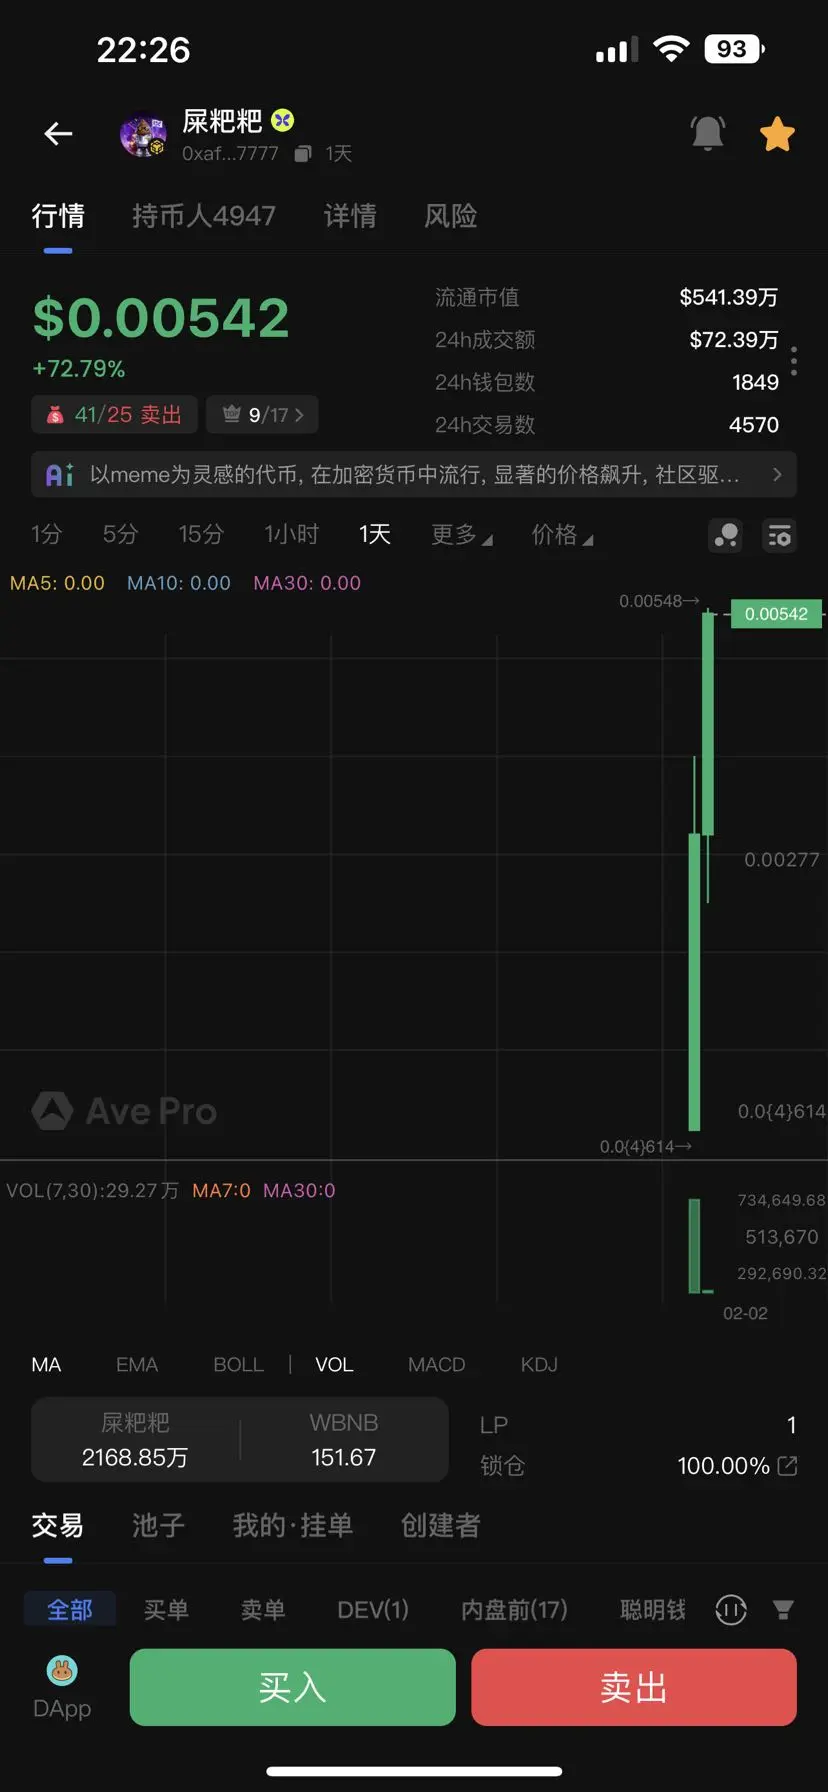The height and width of the screenshot is (1792, 828).
Task: Enable the MA indicator
Action: coord(46,1365)
